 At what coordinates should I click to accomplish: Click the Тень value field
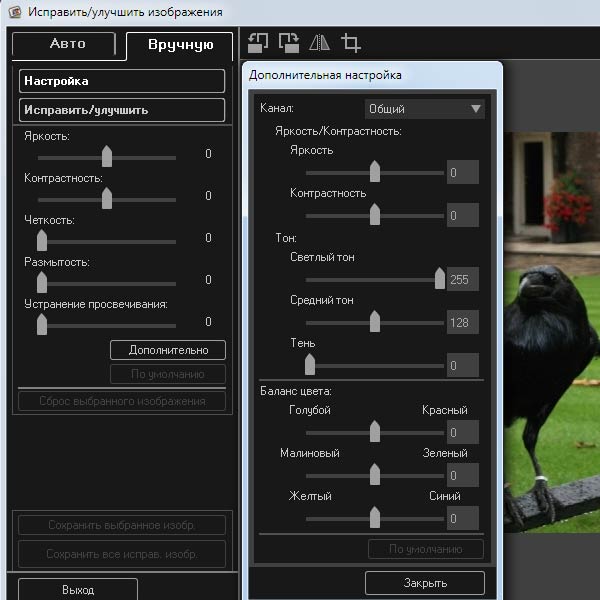coord(463,365)
